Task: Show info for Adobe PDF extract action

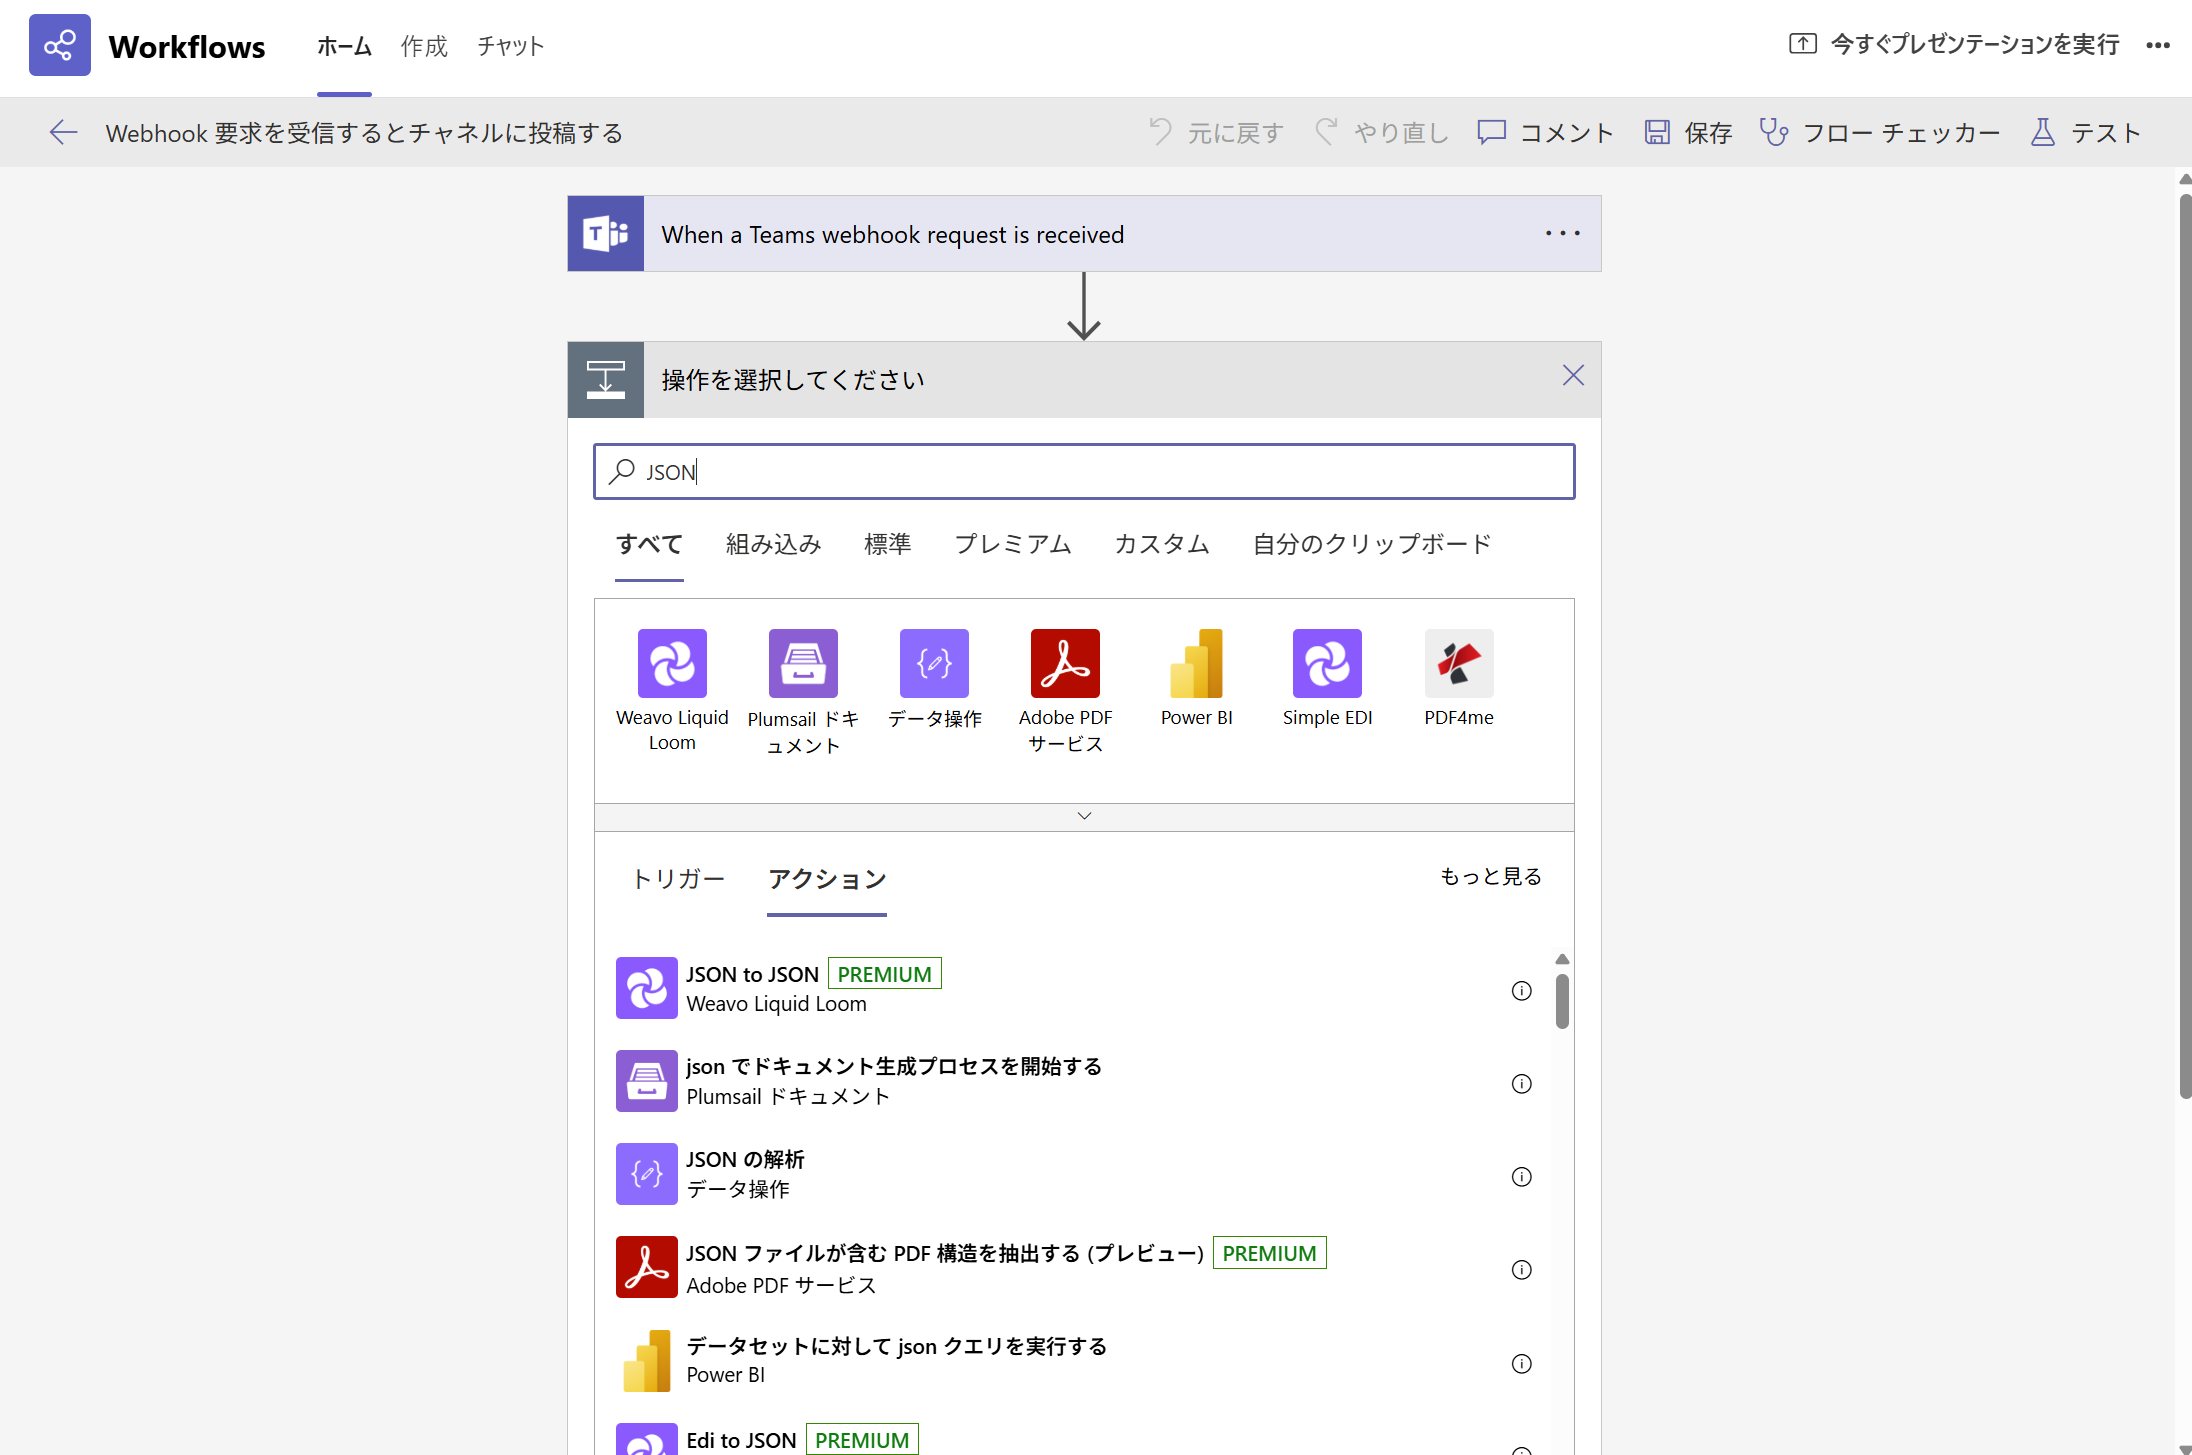Action: pyautogui.click(x=1521, y=1270)
